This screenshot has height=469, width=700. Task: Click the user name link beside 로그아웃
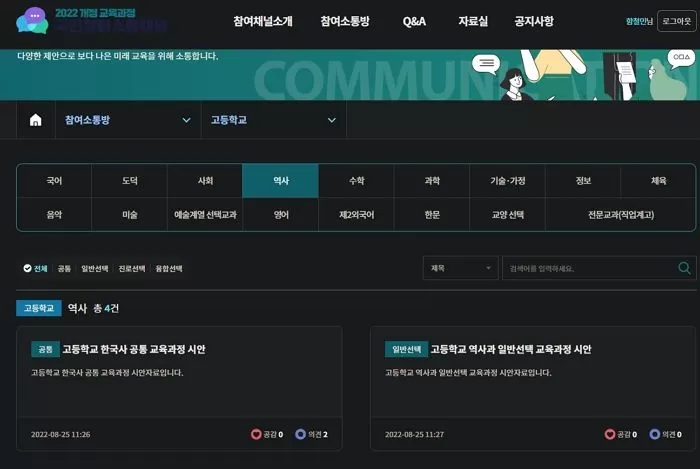(639, 21)
